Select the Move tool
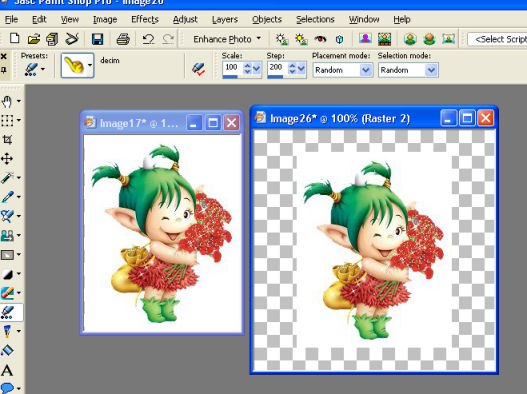The image size is (527, 394). (7, 159)
